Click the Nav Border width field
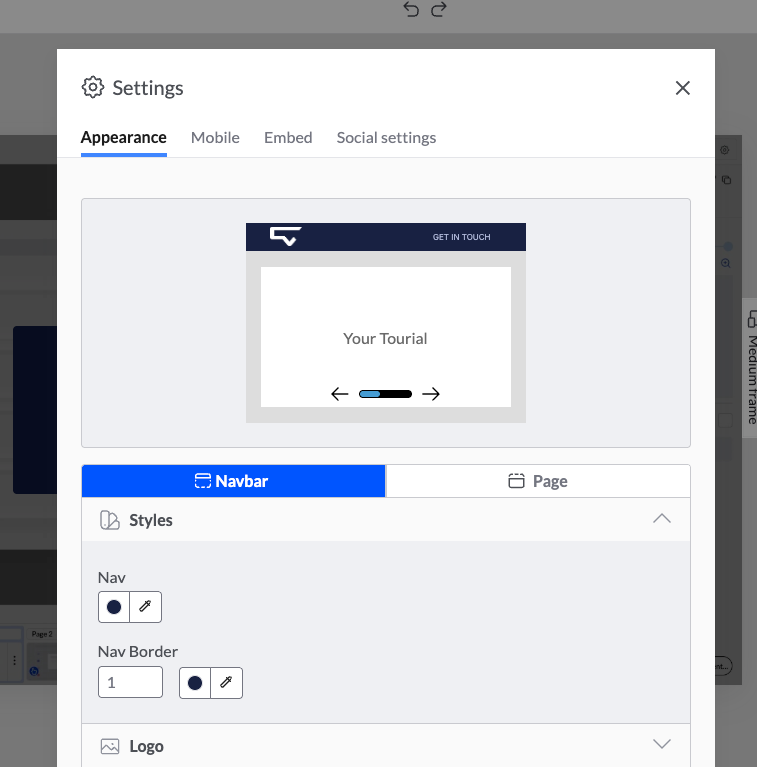Image resolution: width=757 pixels, height=767 pixels. point(130,683)
